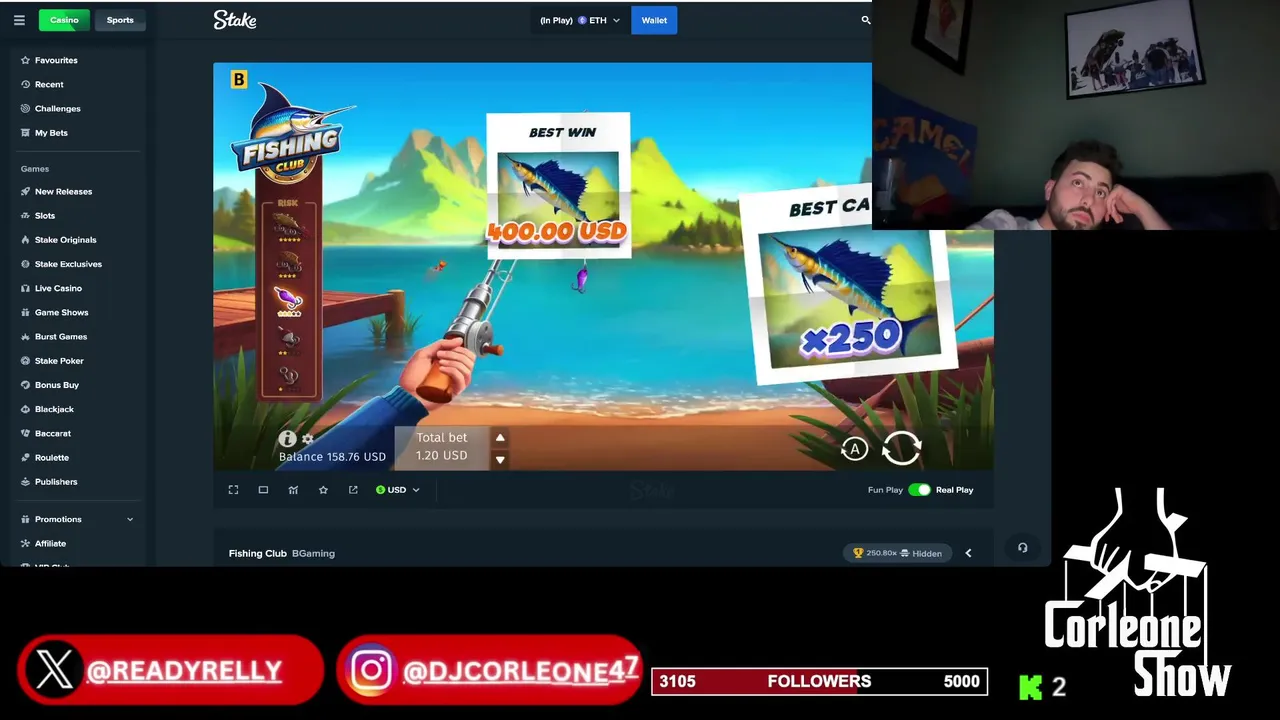Click the BGaming B badge
Screen dimensions: 1280x720
point(239,79)
